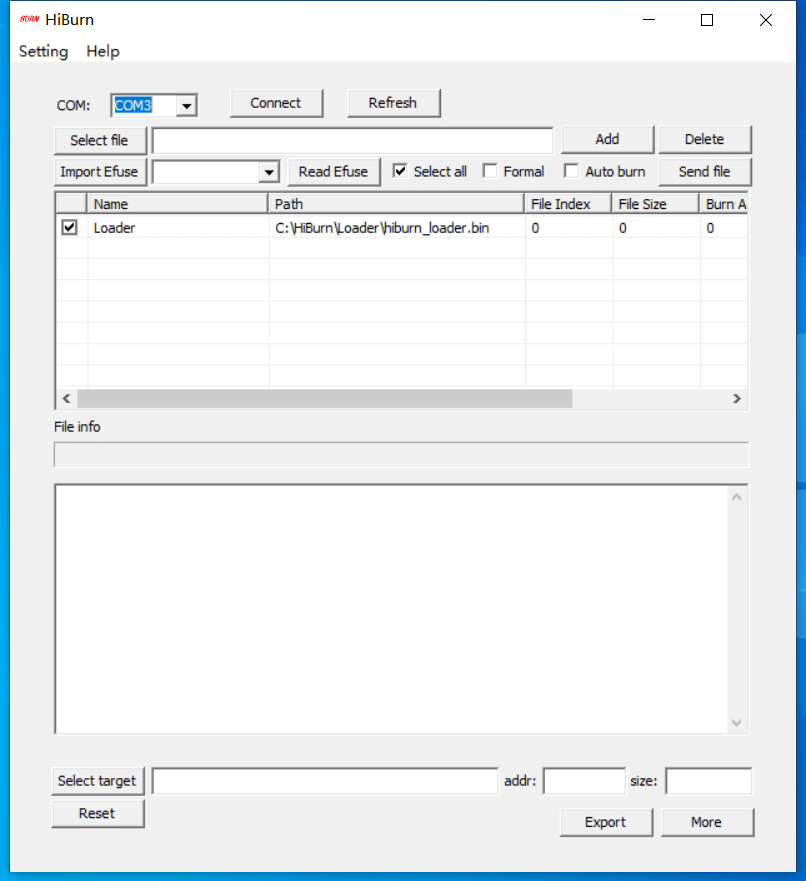The height and width of the screenshot is (881, 806).
Task: Click the horizontal scrollbar thumb of file table
Action: [x=325, y=398]
